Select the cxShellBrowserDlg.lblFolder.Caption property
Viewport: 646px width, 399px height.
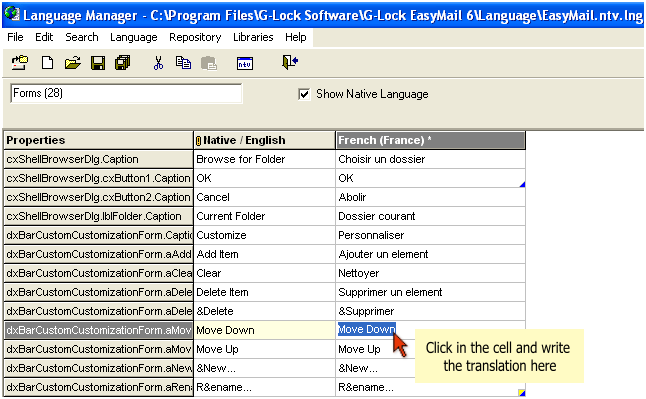coord(98,216)
